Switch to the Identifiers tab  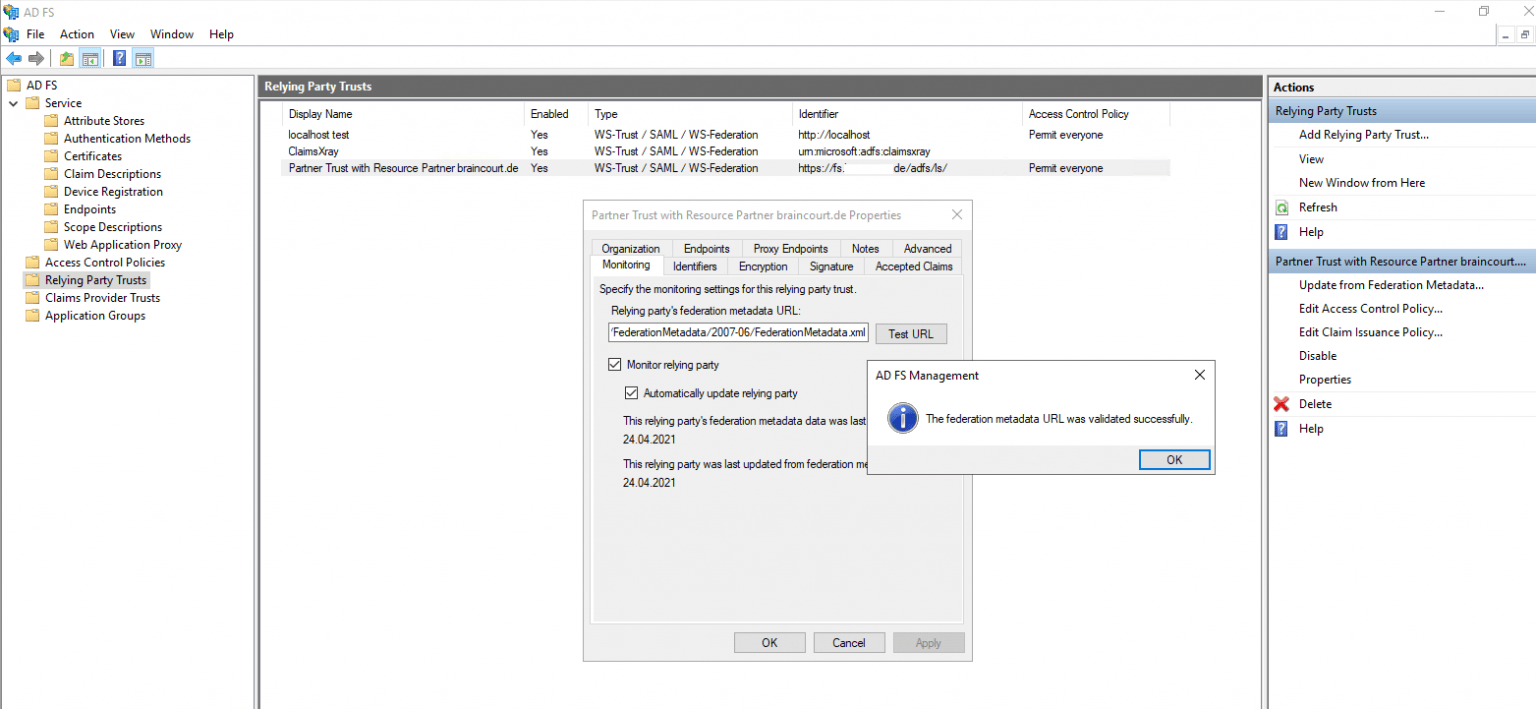click(x=694, y=266)
